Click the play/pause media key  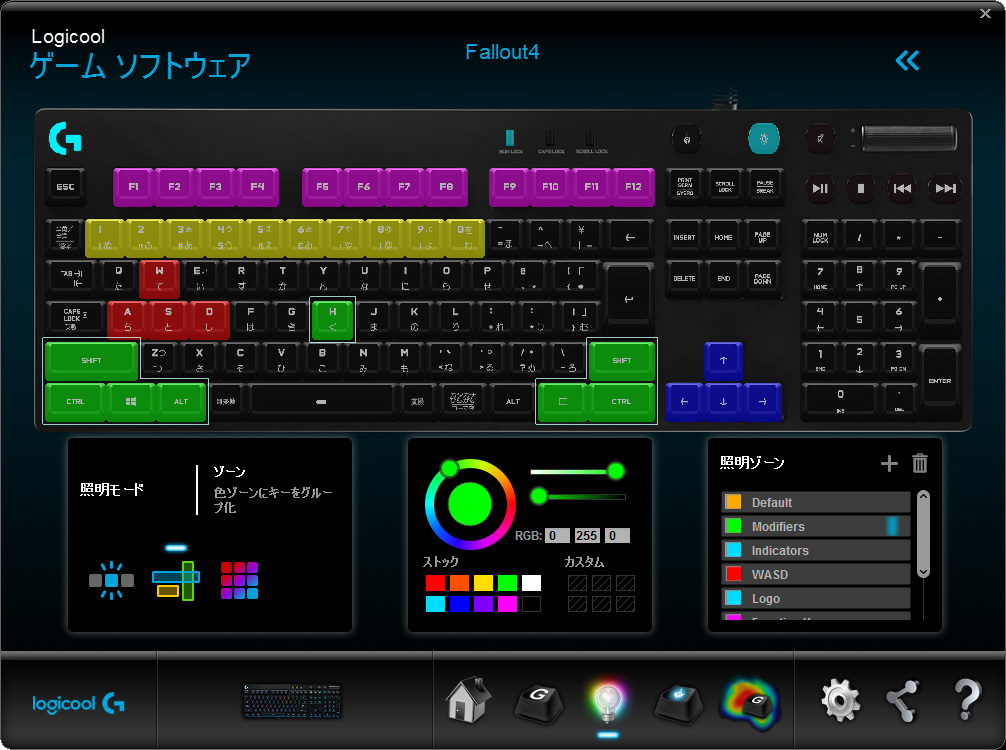[x=820, y=188]
